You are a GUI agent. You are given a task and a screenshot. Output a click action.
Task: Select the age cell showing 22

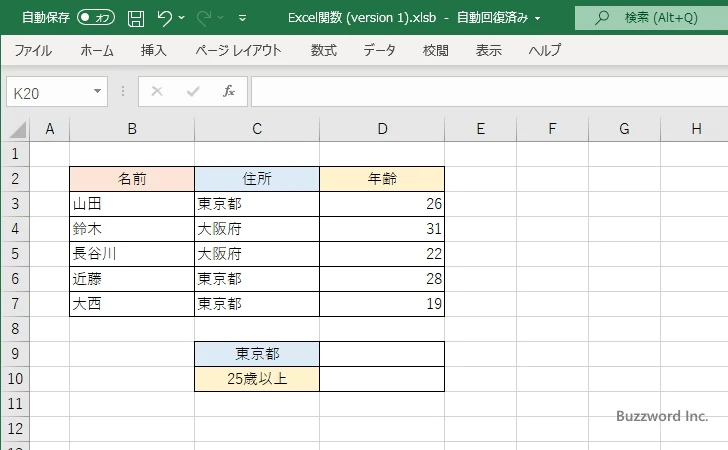pyautogui.click(x=382, y=254)
